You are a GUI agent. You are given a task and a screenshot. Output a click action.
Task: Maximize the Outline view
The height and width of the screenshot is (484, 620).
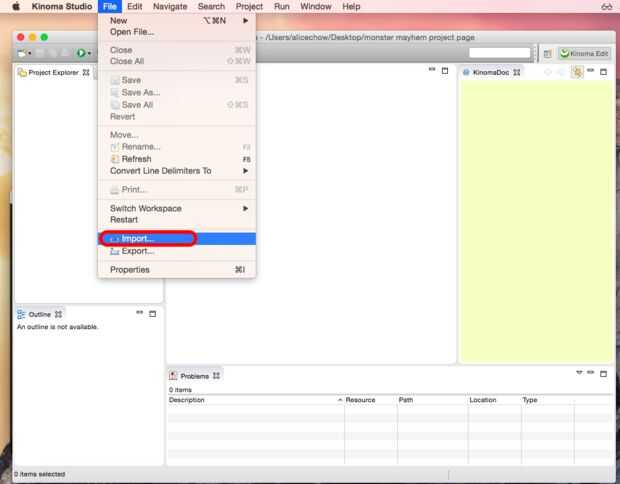[153, 314]
